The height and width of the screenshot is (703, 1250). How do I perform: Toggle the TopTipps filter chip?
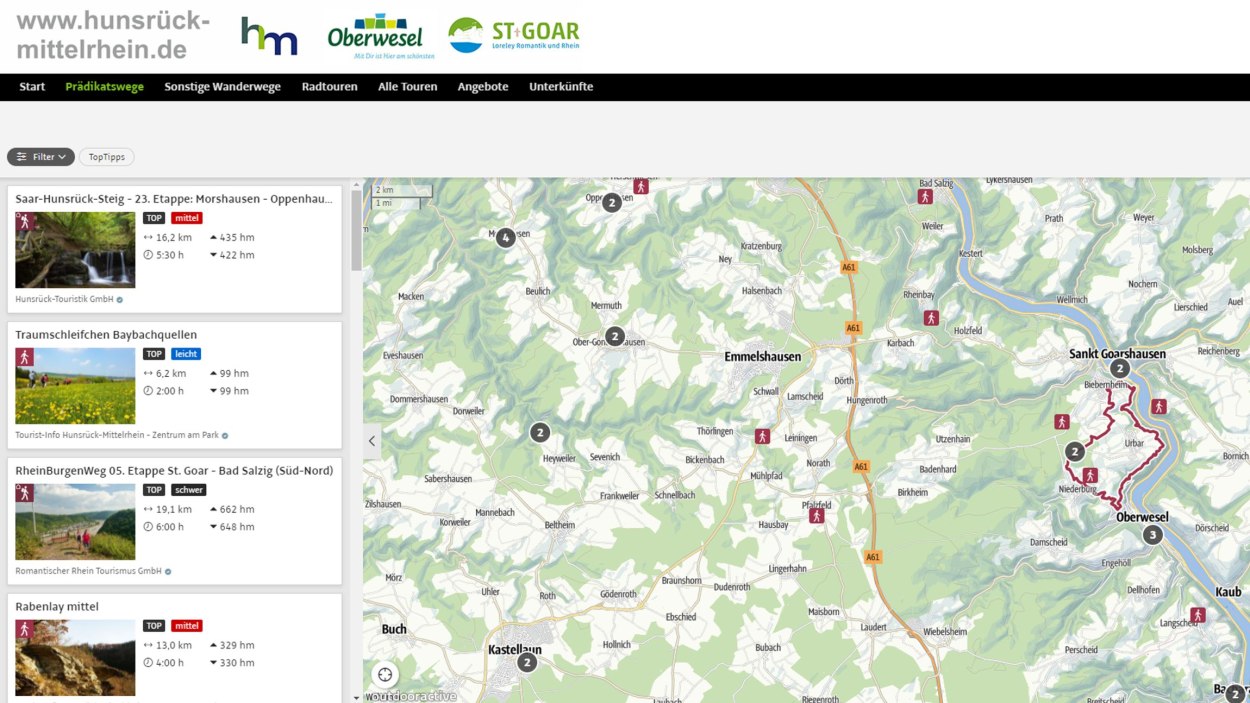tap(107, 157)
